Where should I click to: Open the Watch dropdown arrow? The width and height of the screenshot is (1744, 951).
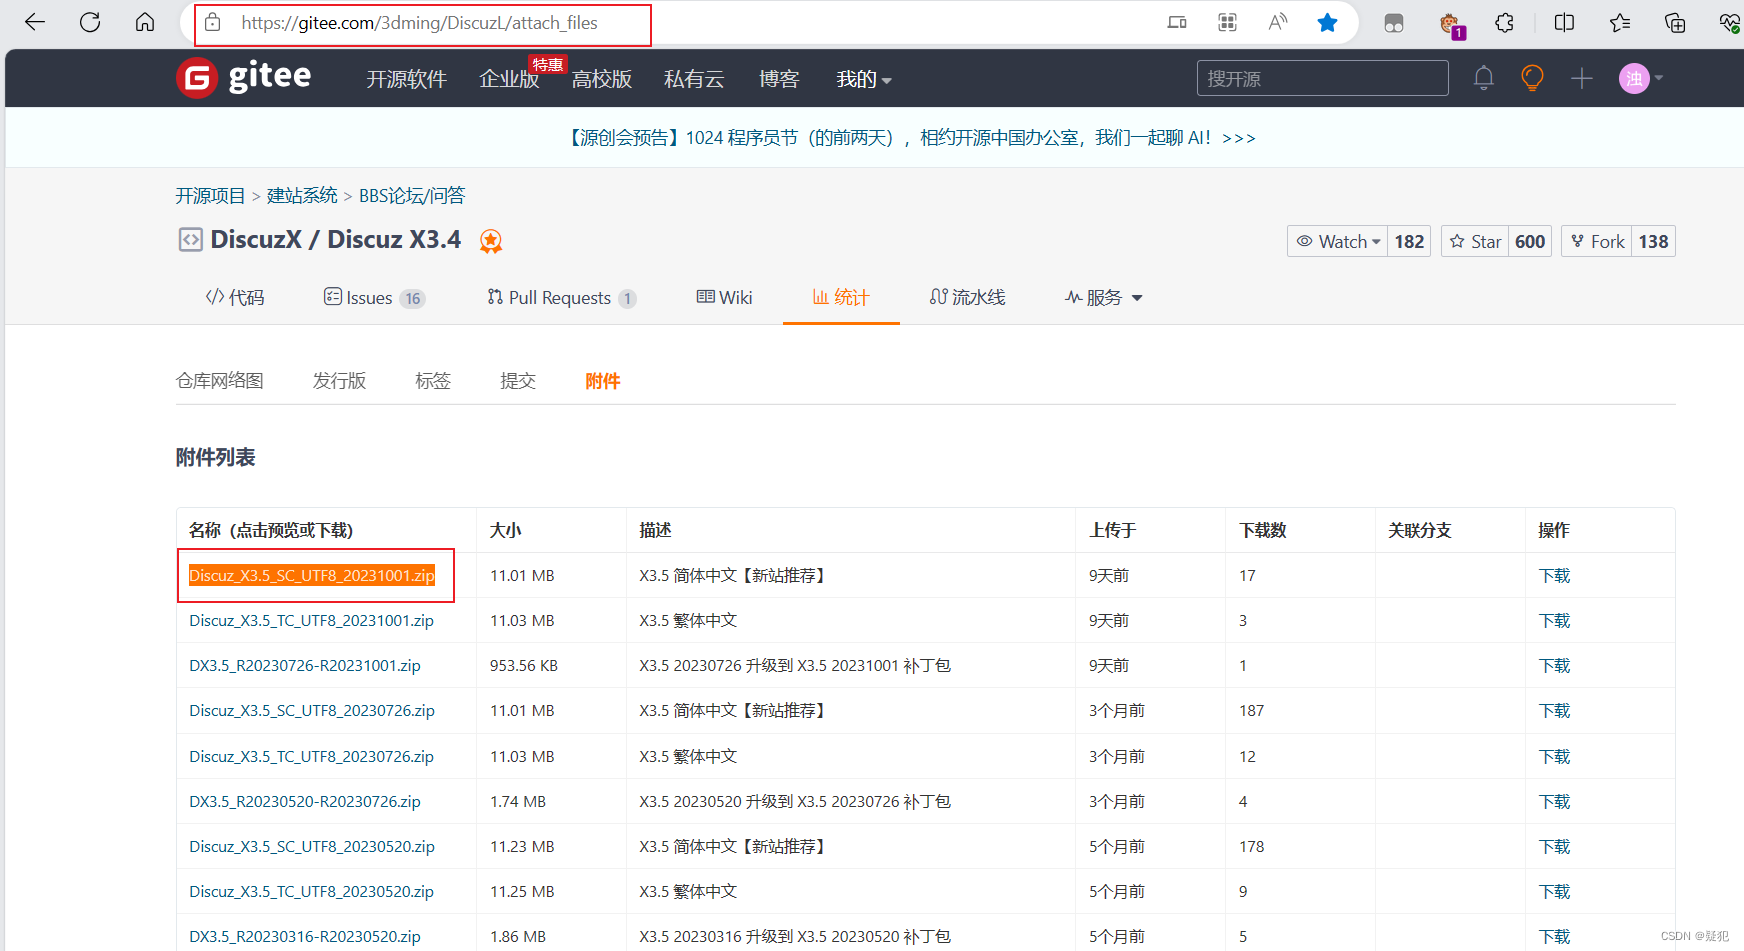tap(1377, 240)
